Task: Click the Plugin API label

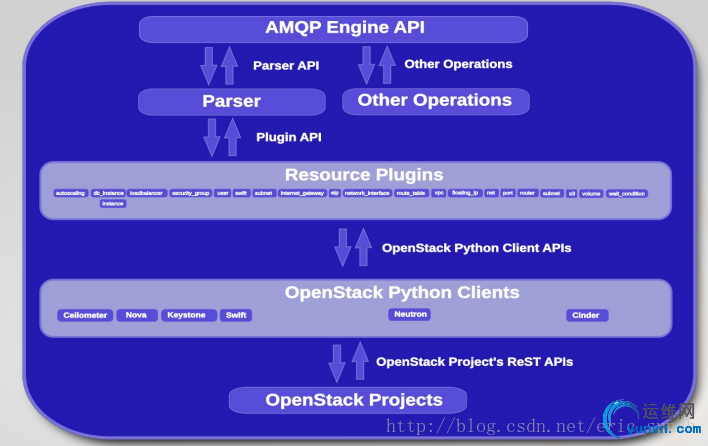Action: [289, 137]
